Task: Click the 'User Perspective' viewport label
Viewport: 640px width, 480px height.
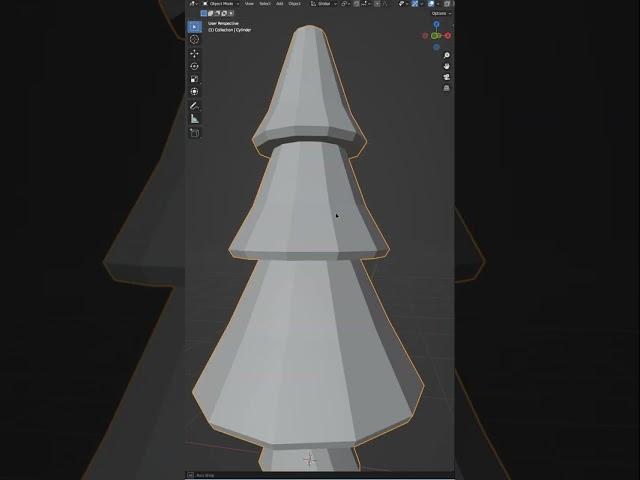Action: pyautogui.click(x=223, y=24)
